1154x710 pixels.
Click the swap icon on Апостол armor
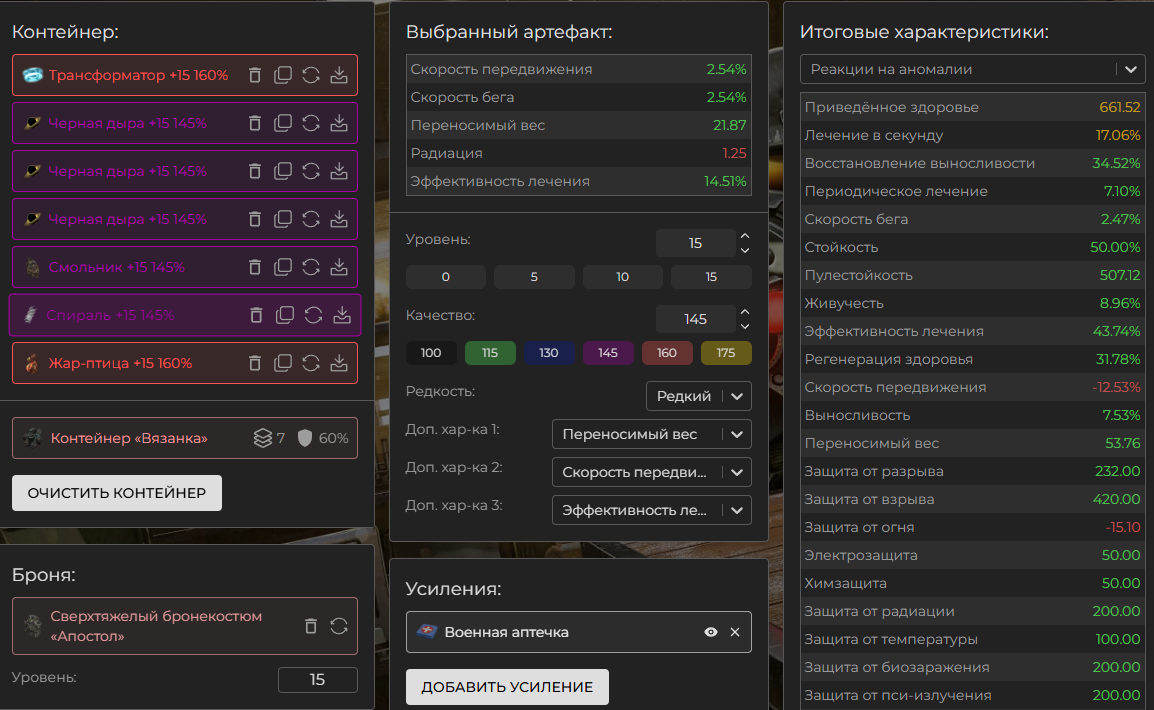click(339, 626)
